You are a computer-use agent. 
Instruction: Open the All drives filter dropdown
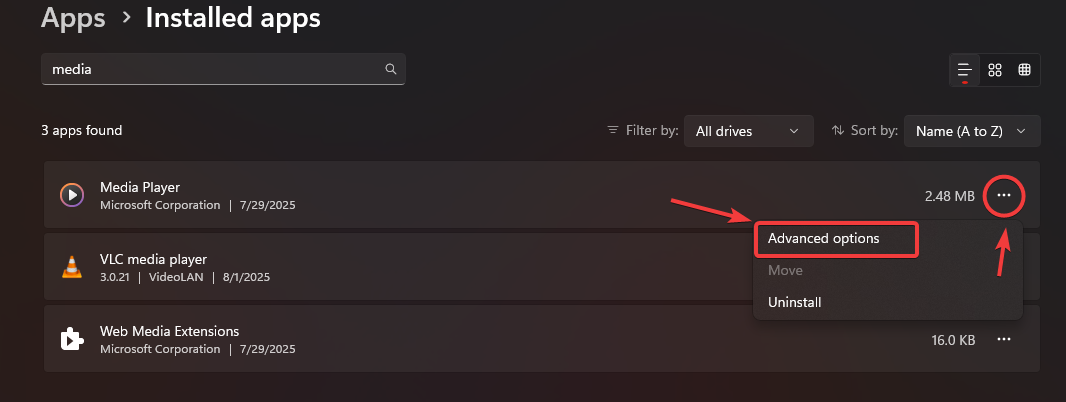point(748,131)
